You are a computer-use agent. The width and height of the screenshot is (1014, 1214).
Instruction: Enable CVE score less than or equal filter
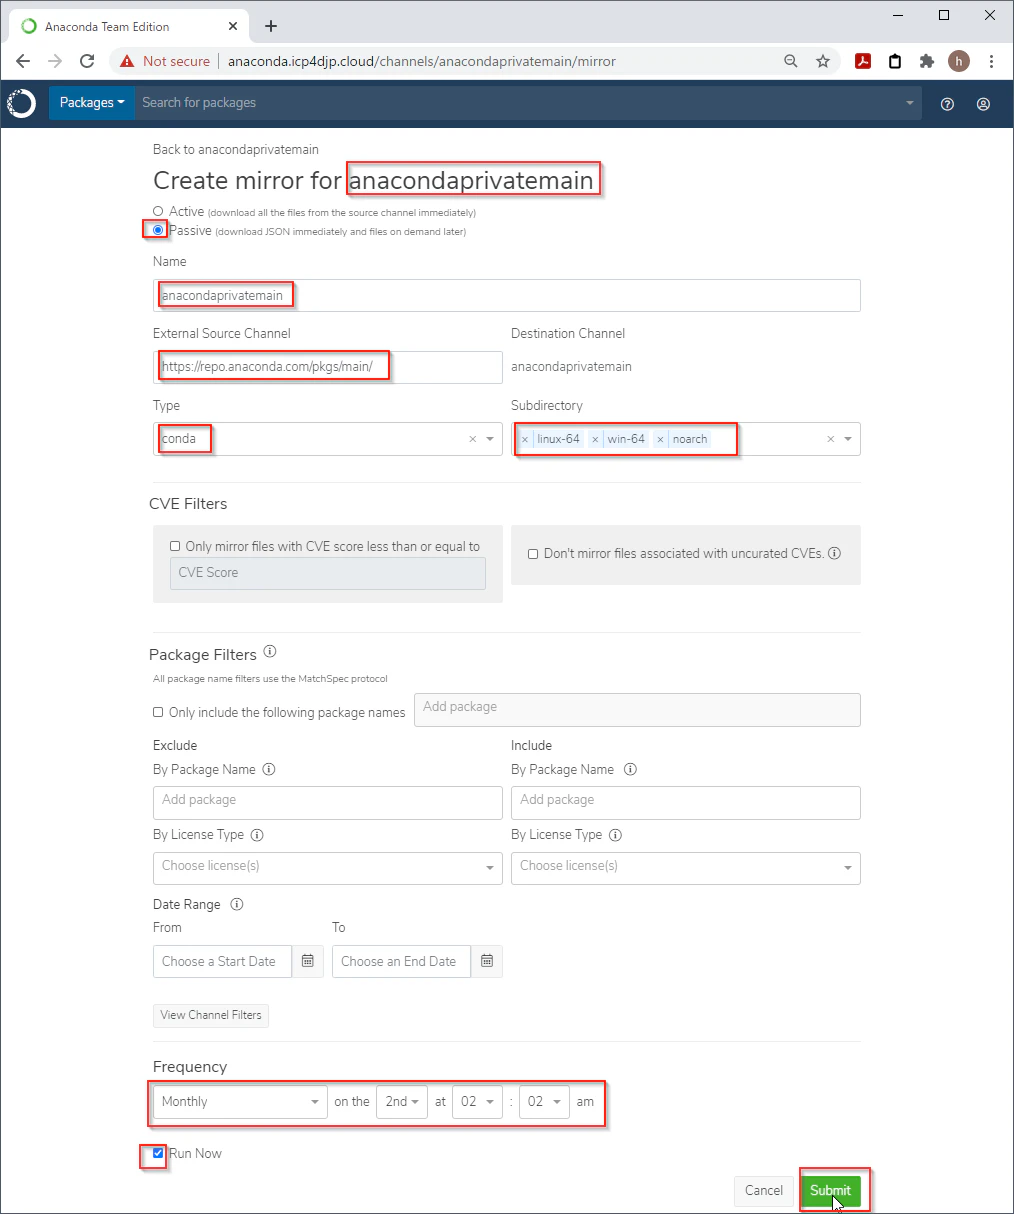click(175, 547)
